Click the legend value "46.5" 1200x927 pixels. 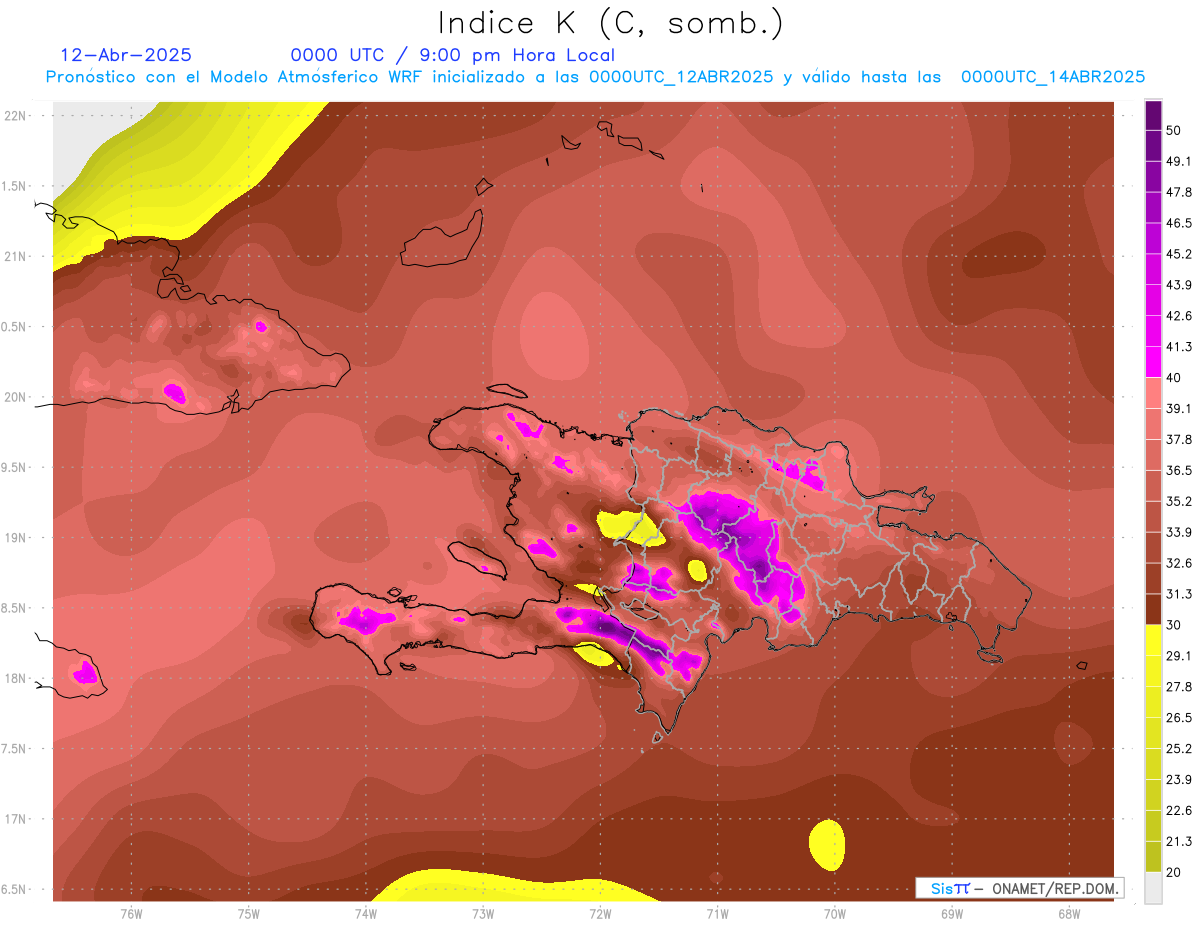click(x=1179, y=223)
